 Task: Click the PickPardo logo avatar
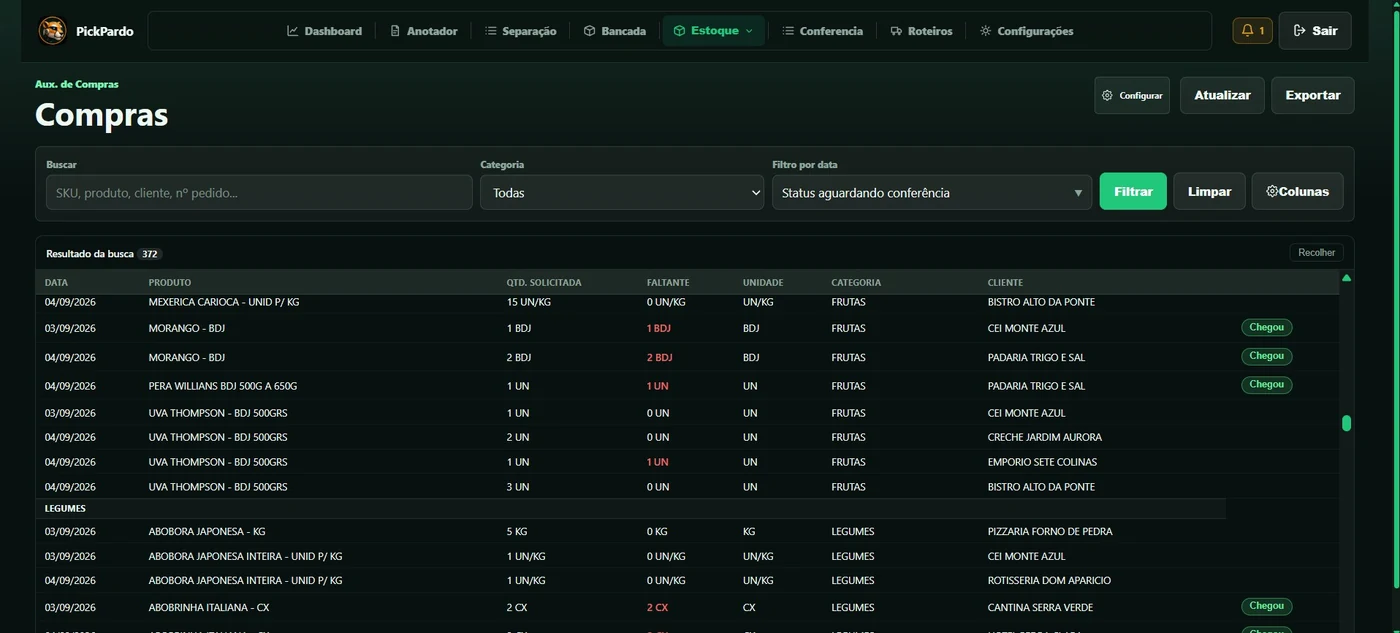[52, 31]
